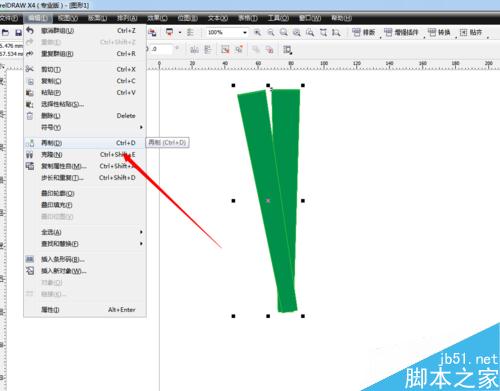Expand the 全选(A) select all submenu
The width and height of the screenshot is (500, 391).
point(85,232)
